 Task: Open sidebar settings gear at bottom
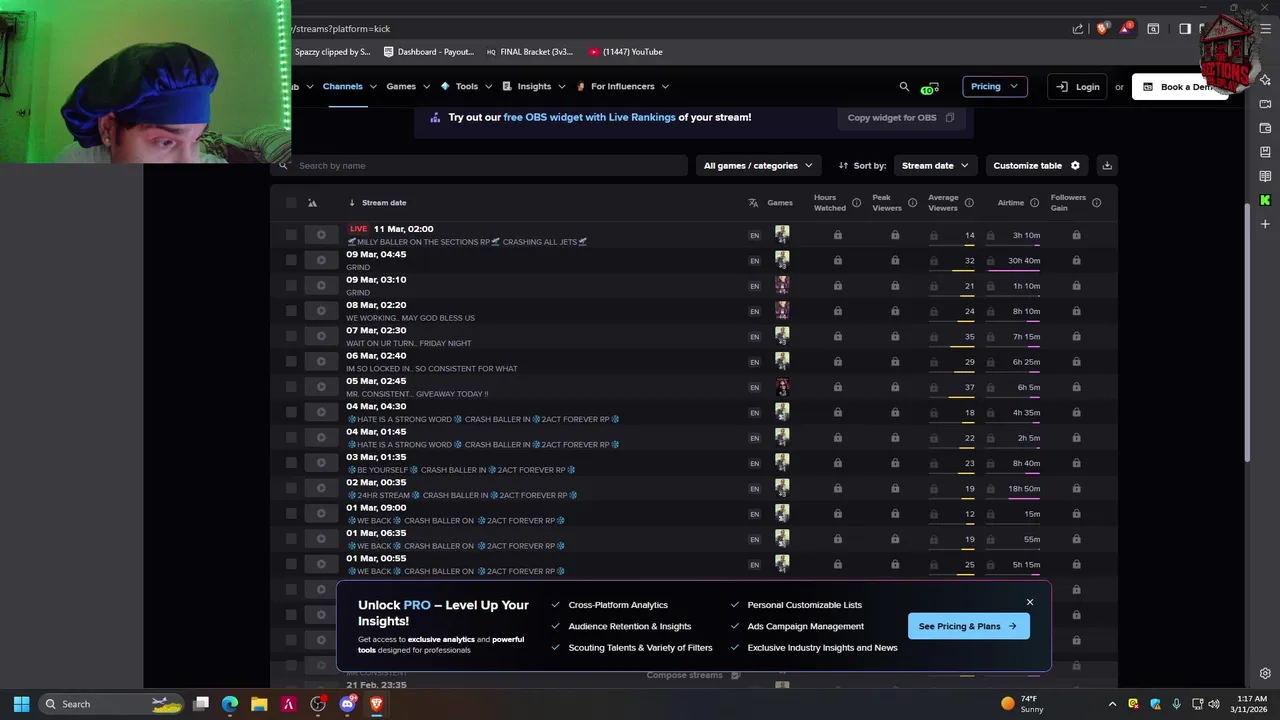pos(1265,674)
